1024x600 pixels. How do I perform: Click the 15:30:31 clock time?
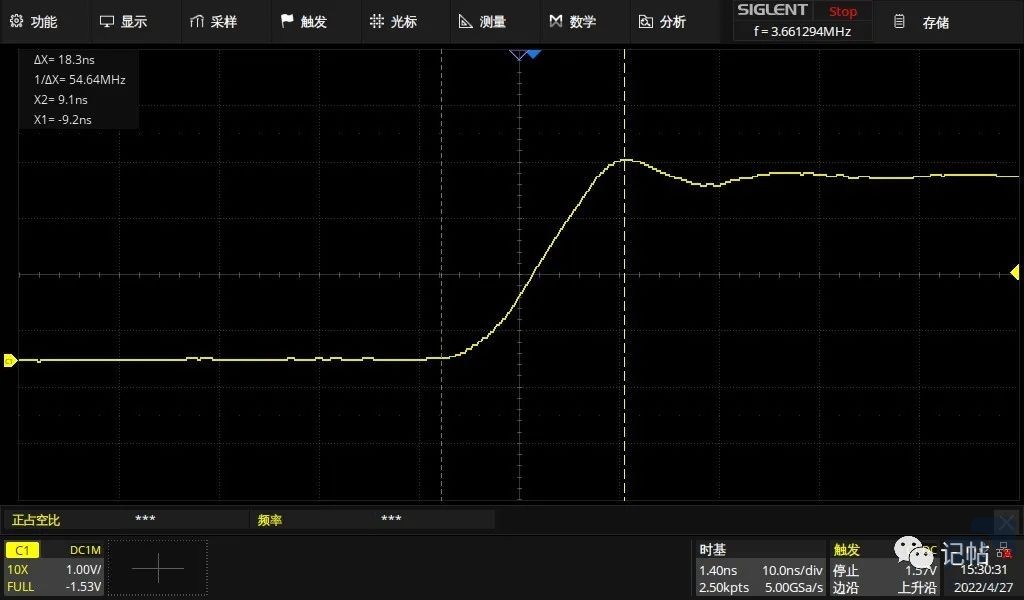[x=983, y=569]
